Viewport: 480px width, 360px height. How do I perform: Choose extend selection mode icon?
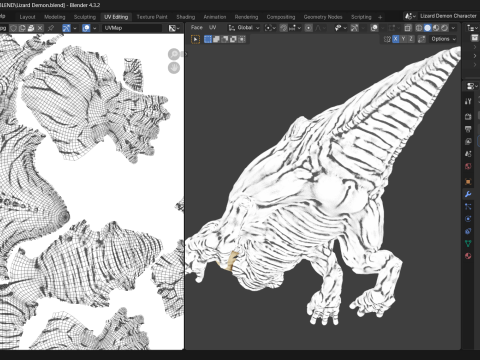[216, 39]
